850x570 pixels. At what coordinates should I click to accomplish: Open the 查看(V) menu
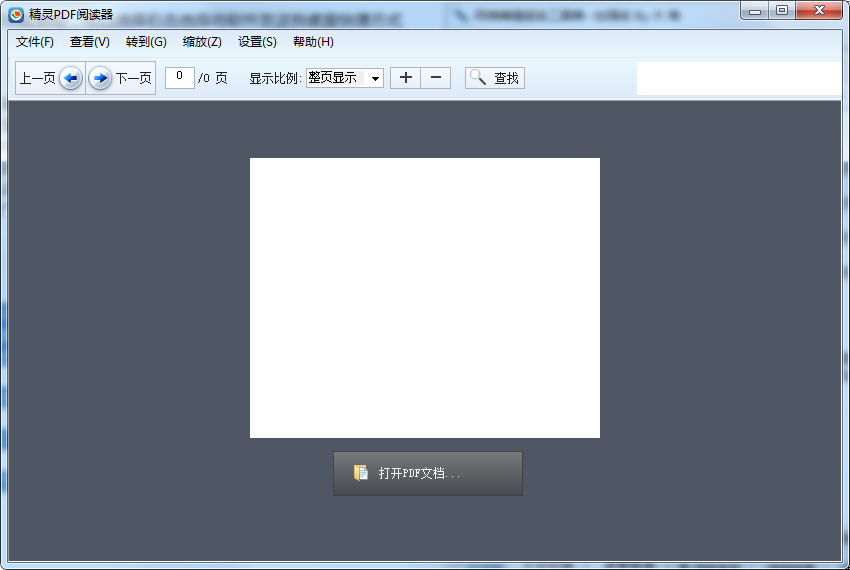pos(89,42)
